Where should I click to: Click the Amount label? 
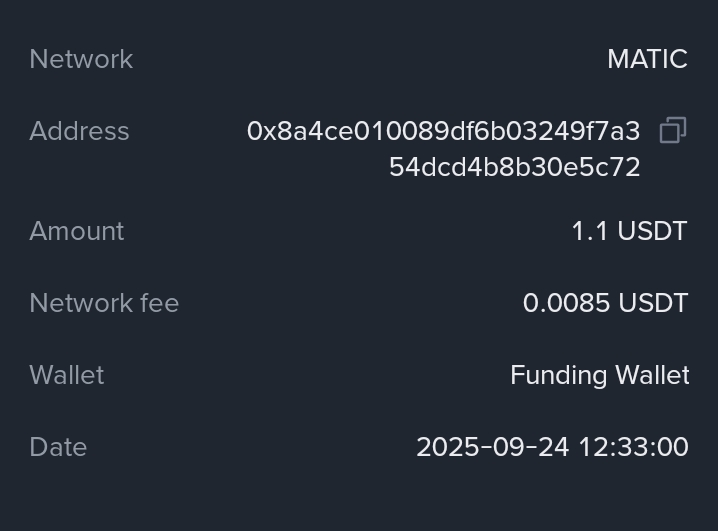click(77, 231)
